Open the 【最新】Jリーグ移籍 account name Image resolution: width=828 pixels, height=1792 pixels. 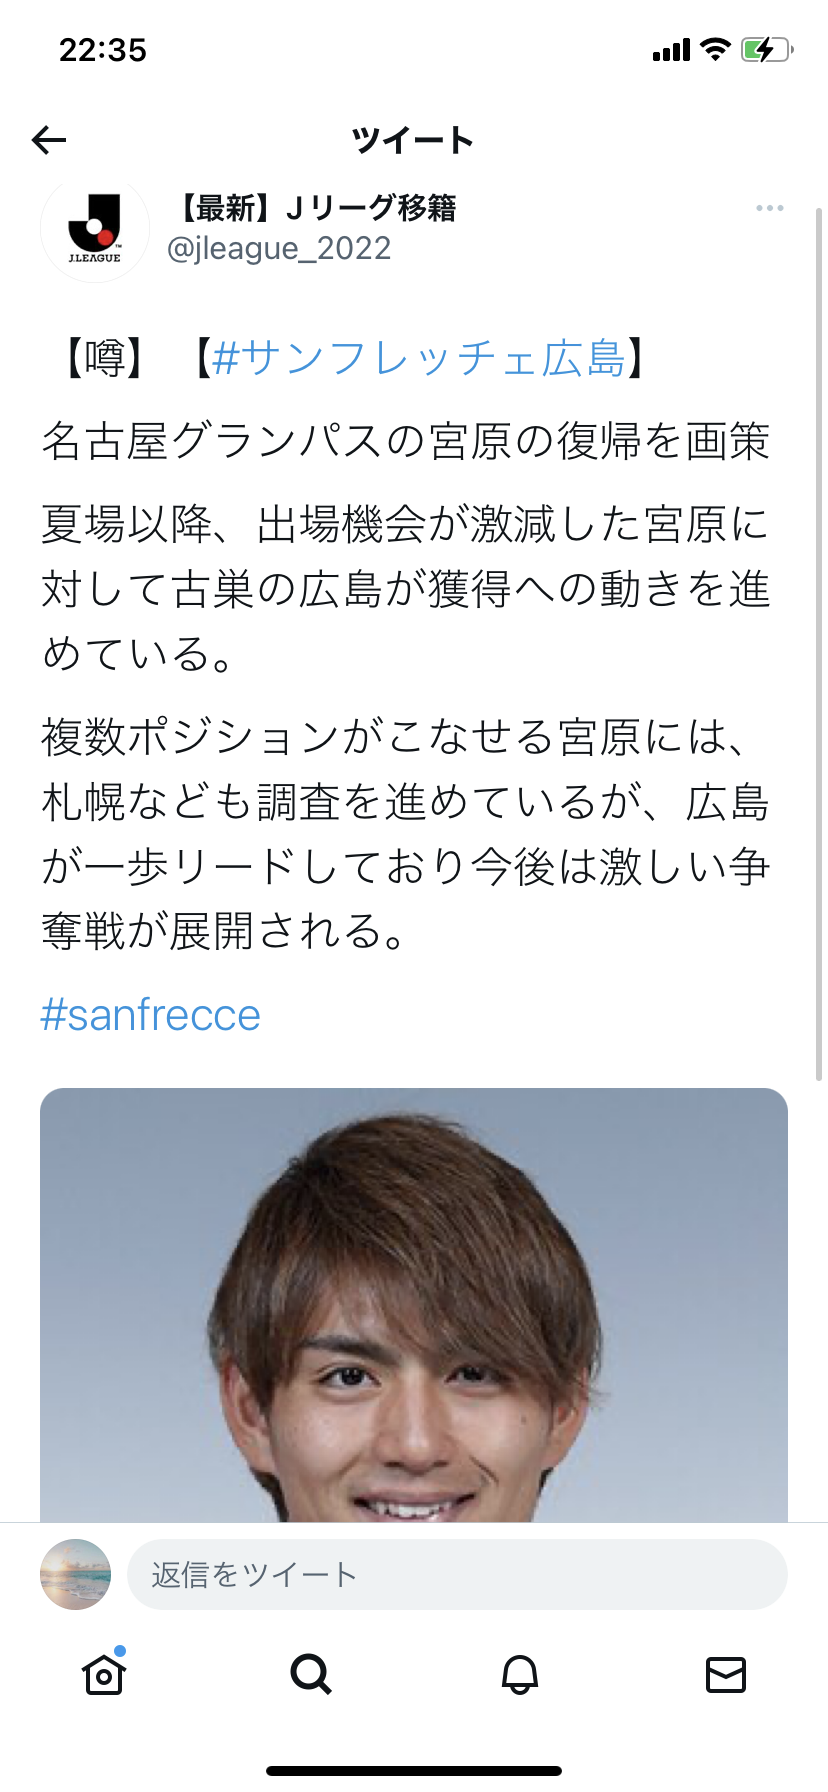312,208
